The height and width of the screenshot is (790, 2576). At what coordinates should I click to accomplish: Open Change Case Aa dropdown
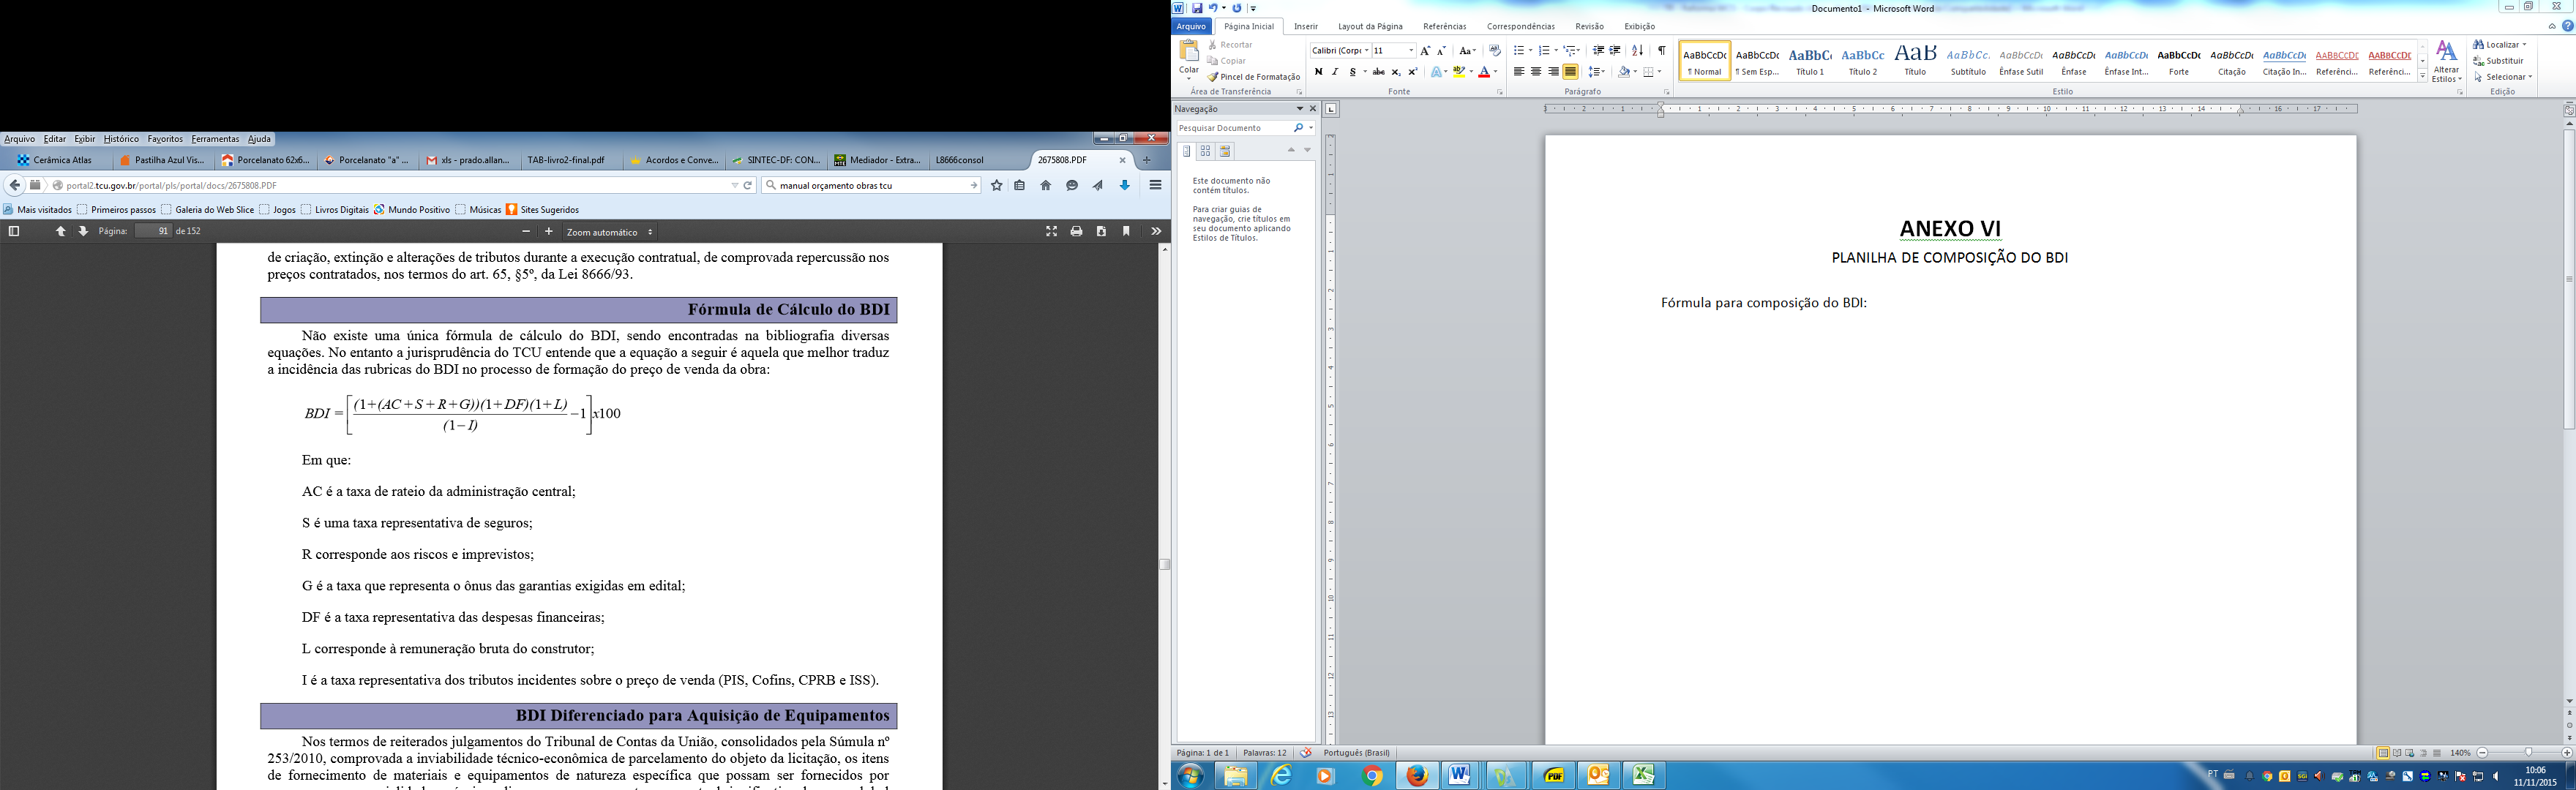pos(1467,51)
